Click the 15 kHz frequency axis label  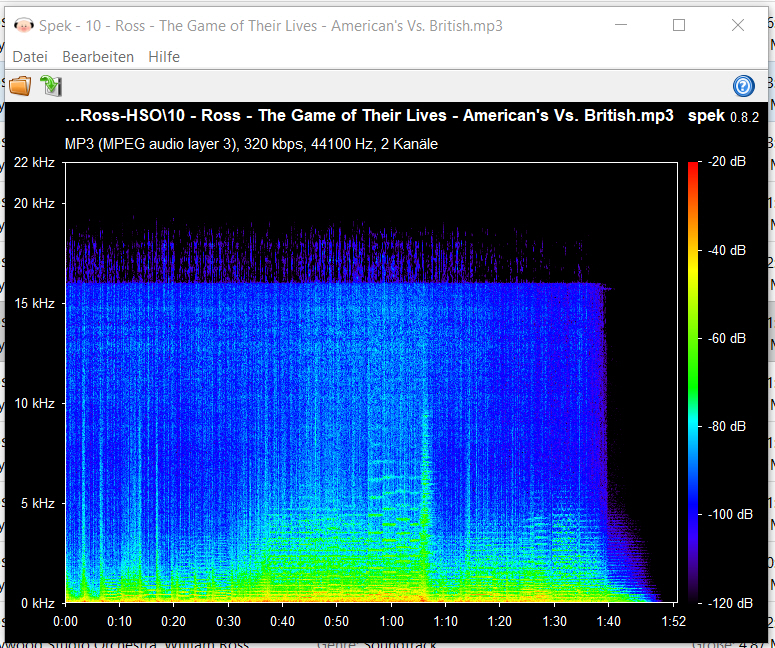click(x=34, y=303)
